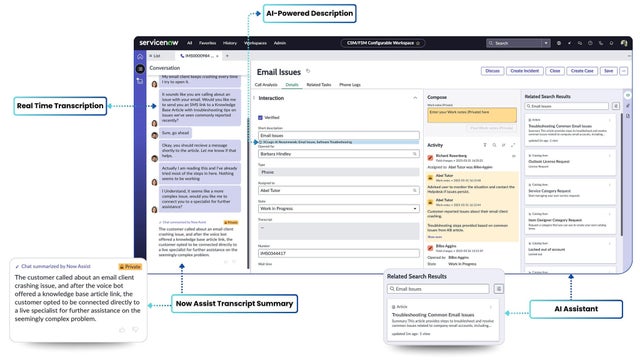Click the refresh icon beside the Email Issues title
The image size is (640, 360).
point(308,71)
